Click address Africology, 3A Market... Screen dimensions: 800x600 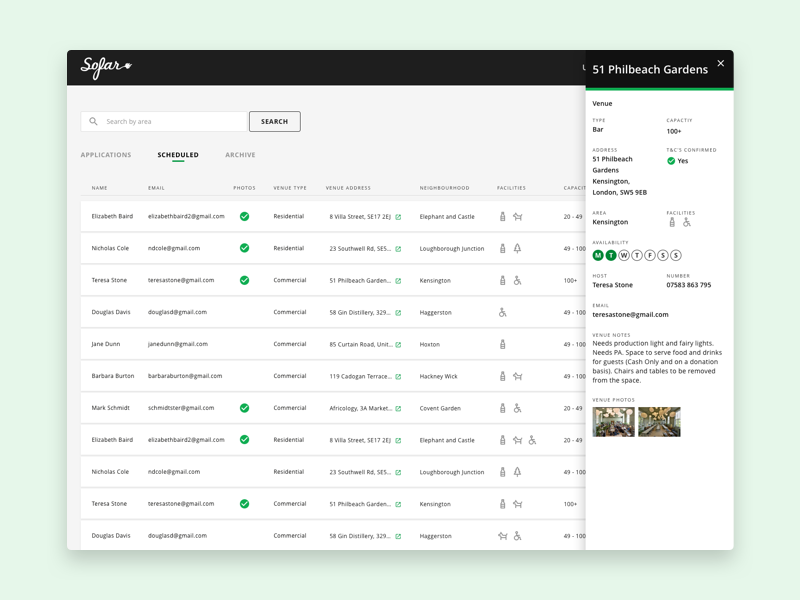360,408
